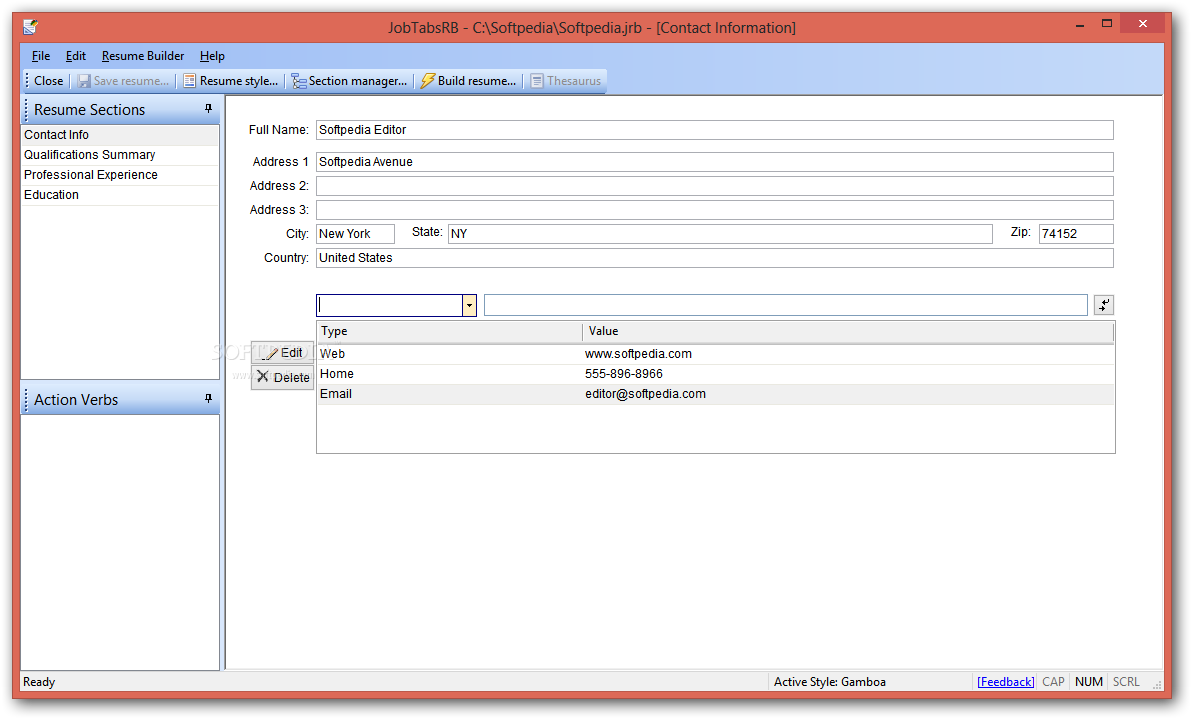This screenshot has width=1192, height=719.
Task: Click the Build resume lightning icon
Action: click(428, 81)
